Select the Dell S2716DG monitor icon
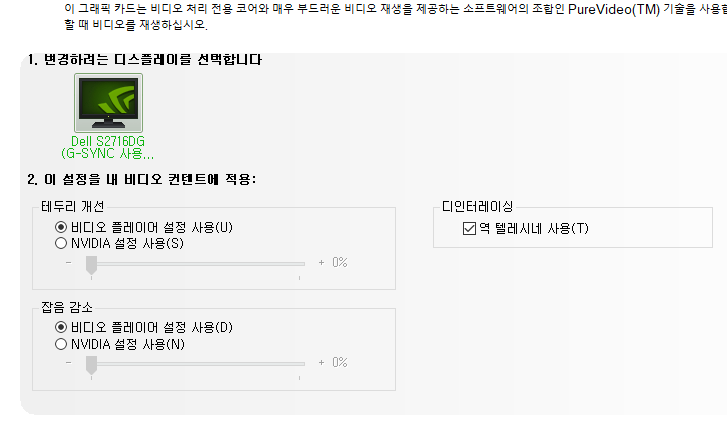This screenshot has width=727, height=424. (x=108, y=104)
